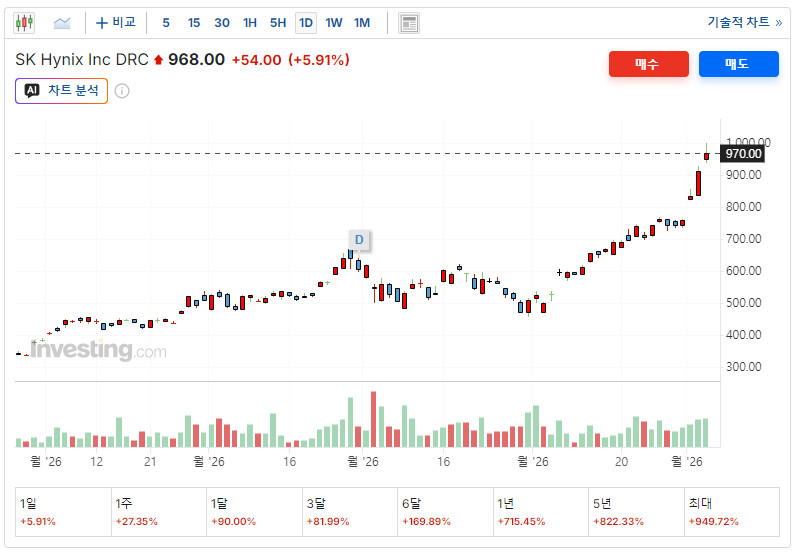Click the blue 매도 sell button
Viewport: 794px width, 552px height.
pyautogui.click(x=739, y=64)
